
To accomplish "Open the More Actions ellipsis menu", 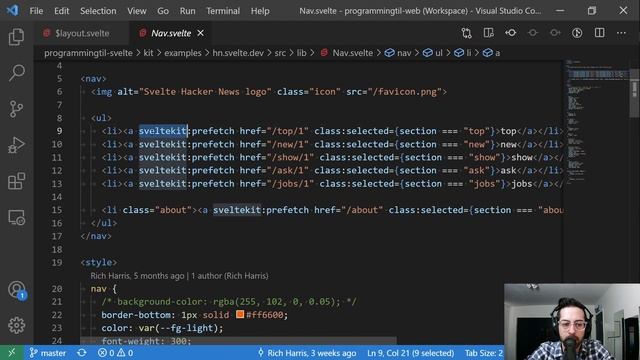I will (x=621, y=33).
